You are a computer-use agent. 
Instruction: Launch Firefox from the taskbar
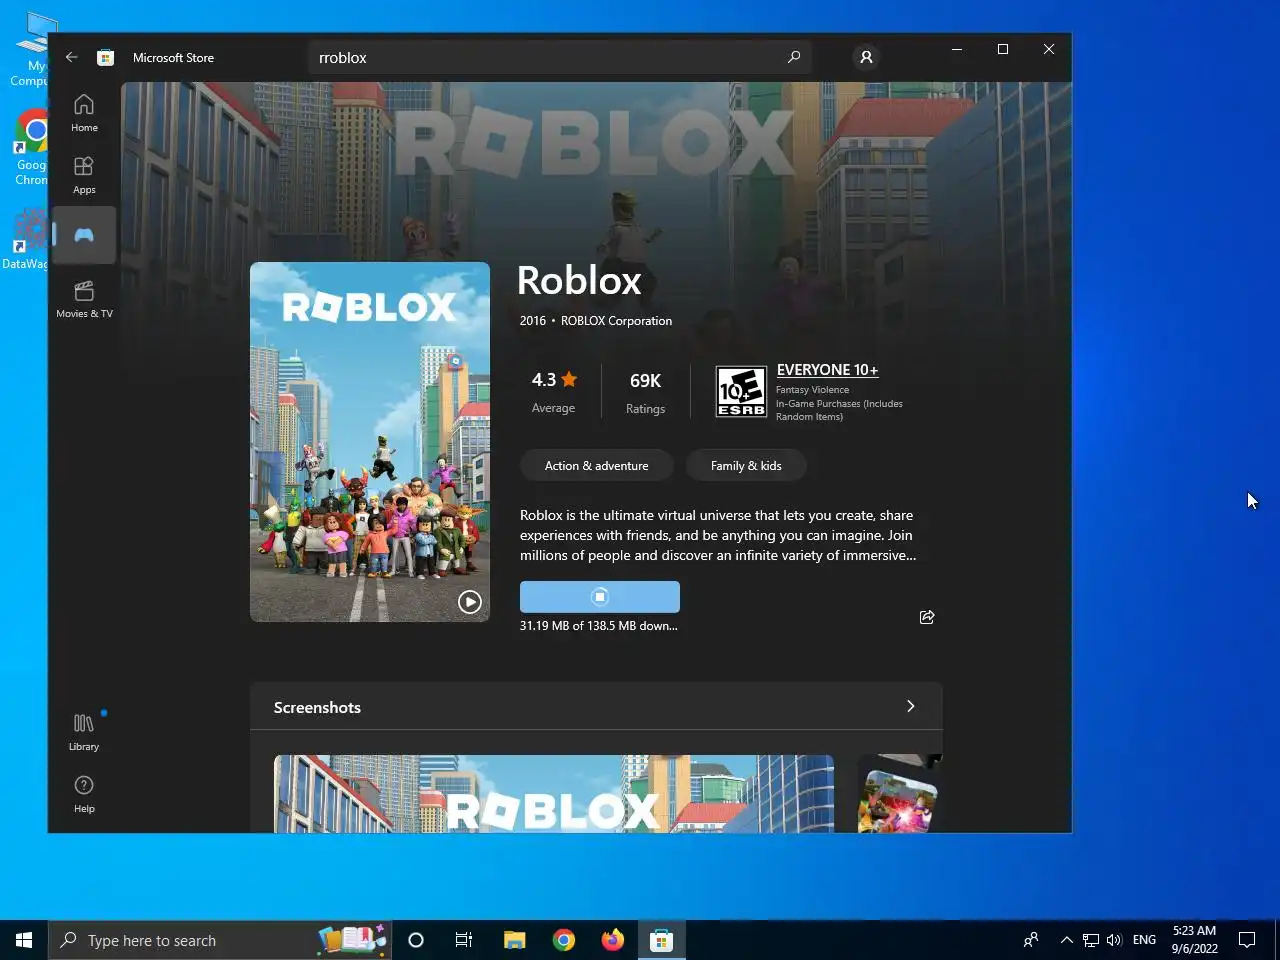click(612, 940)
